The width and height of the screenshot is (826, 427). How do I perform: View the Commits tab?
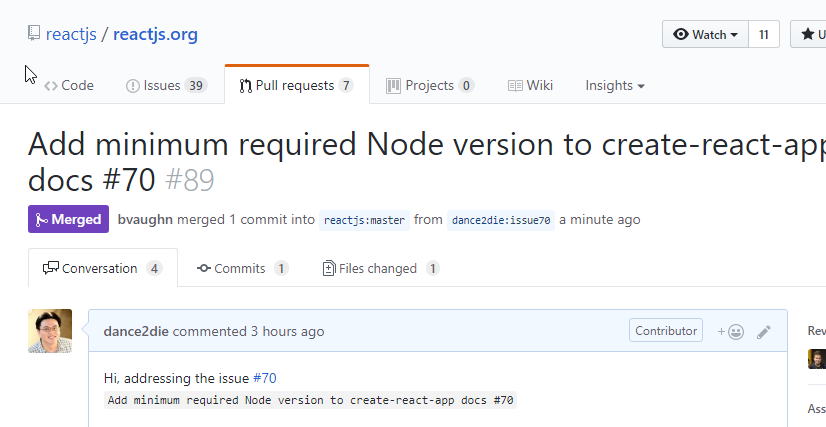[x=242, y=268]
